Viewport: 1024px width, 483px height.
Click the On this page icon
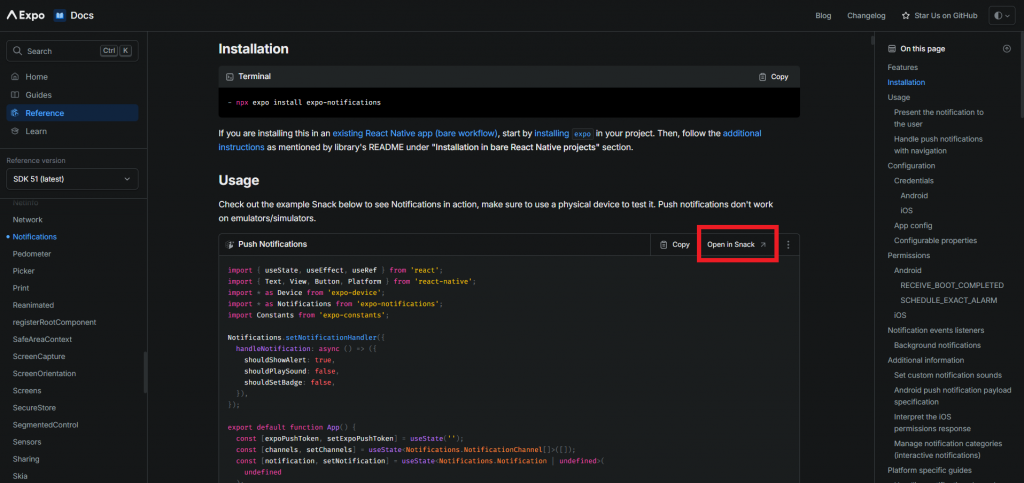pos(892,48)
